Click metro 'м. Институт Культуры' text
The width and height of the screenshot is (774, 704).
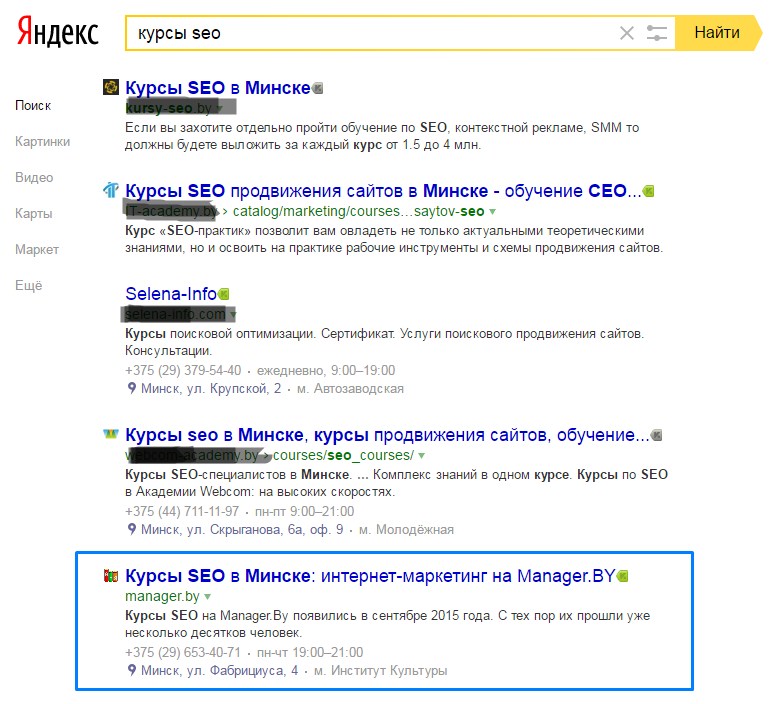tap(381, 671)
